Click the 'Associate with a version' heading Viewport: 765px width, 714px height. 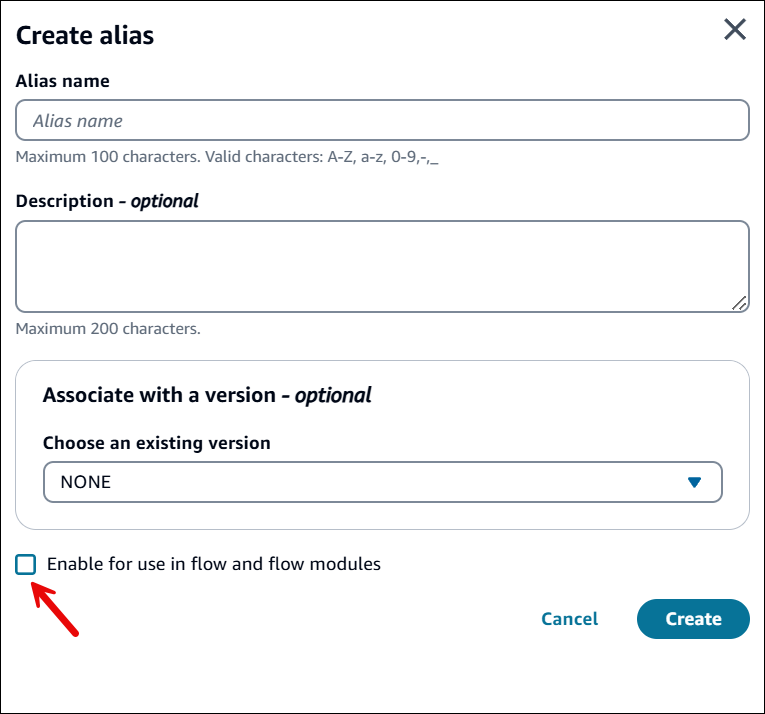tap(207, 395)
